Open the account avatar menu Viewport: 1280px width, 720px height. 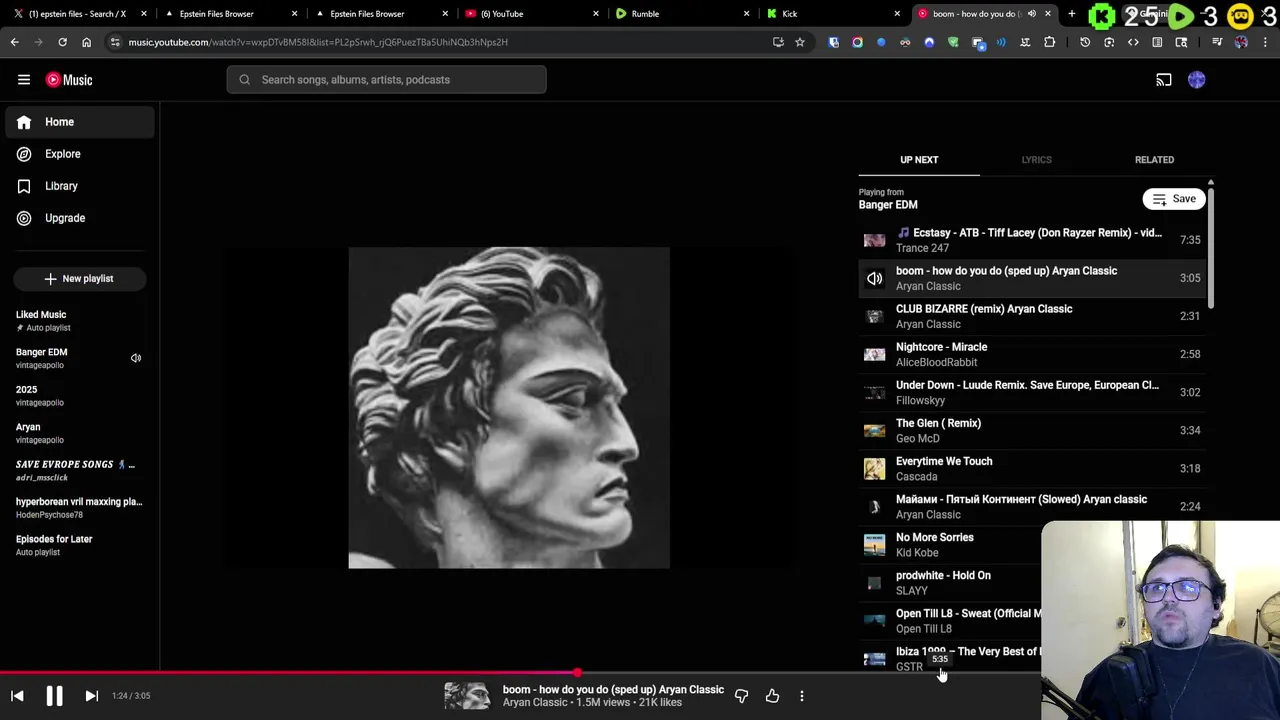(x=1197, y=80)
